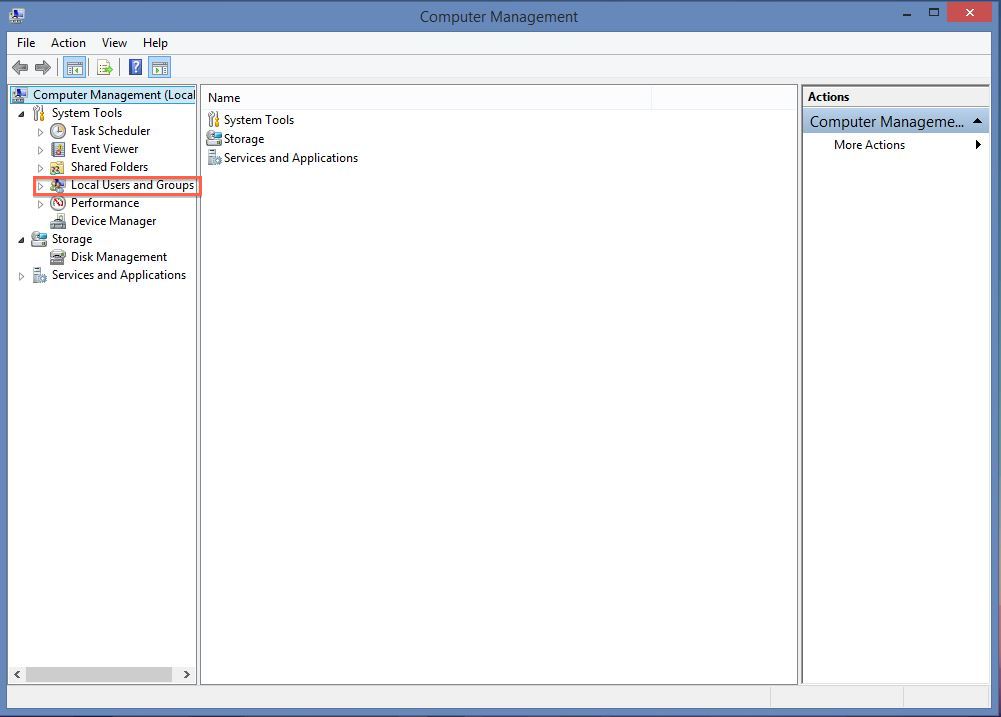Click the tree pane scroll left arrow

17,674
